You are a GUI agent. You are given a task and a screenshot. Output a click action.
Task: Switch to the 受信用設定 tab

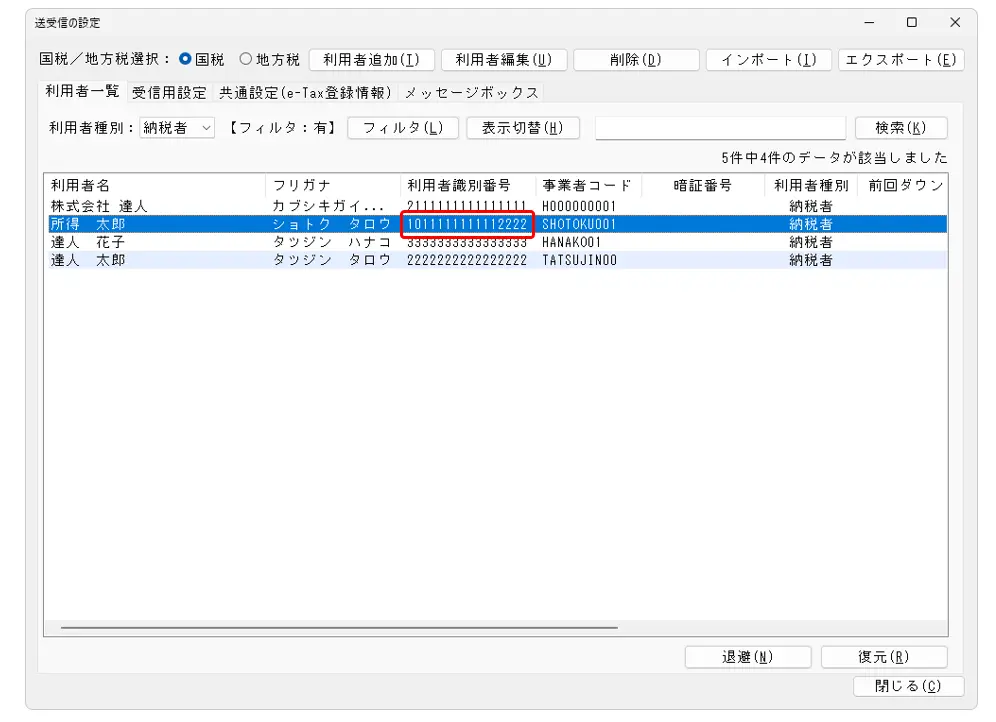pyautogui.click(x=169, y=93)
